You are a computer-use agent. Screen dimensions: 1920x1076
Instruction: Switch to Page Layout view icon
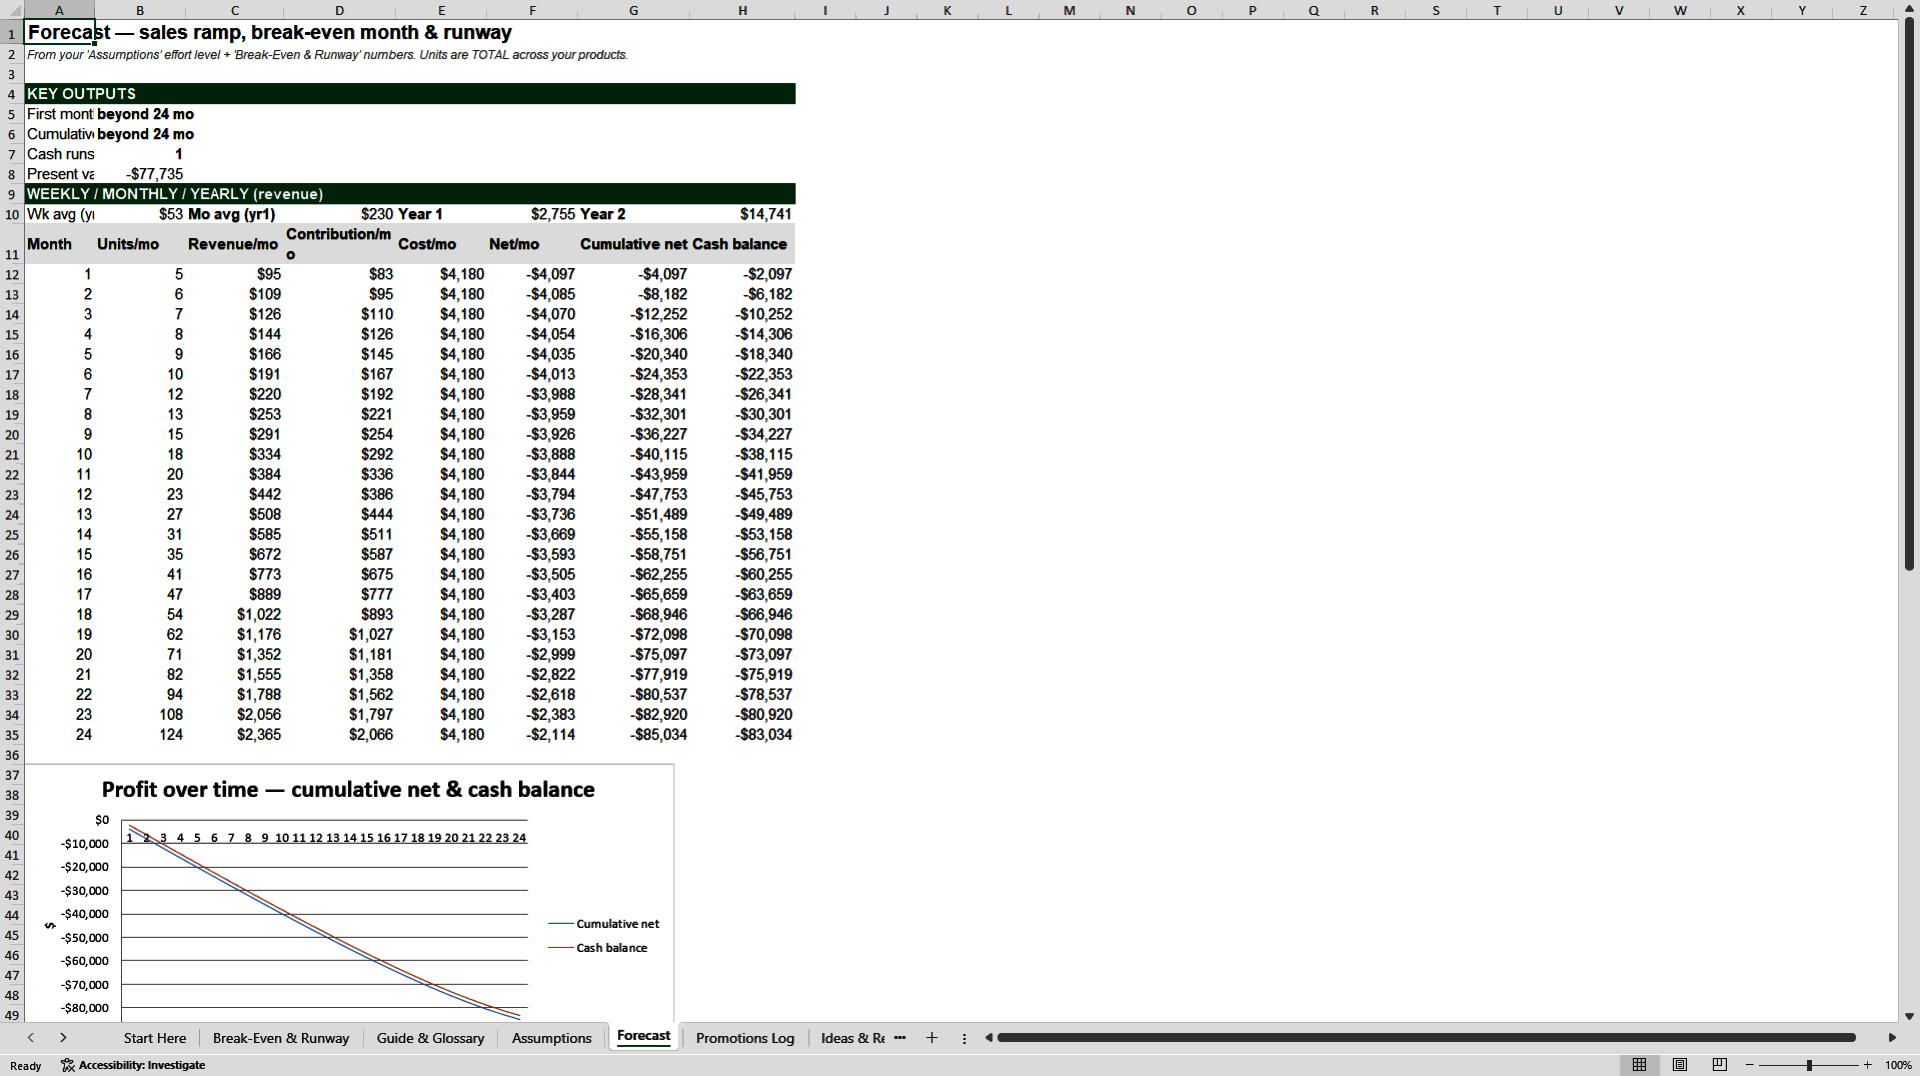(x=1680, y=1065)
